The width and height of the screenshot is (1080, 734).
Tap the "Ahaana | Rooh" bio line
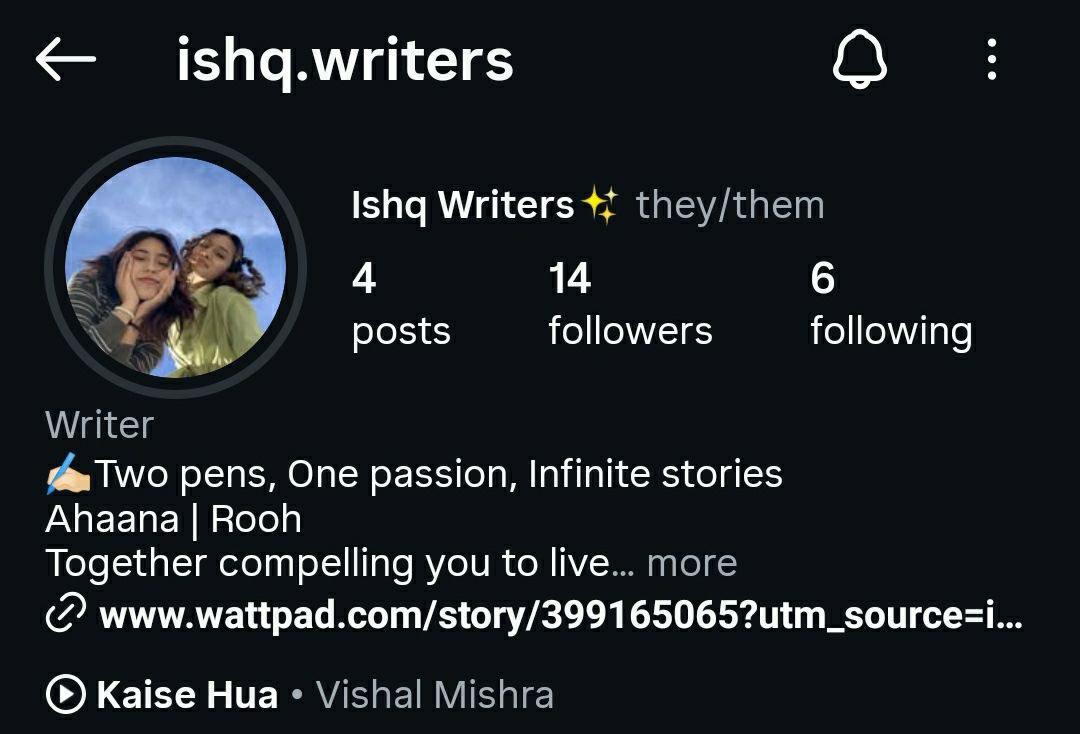coord(174,518)
